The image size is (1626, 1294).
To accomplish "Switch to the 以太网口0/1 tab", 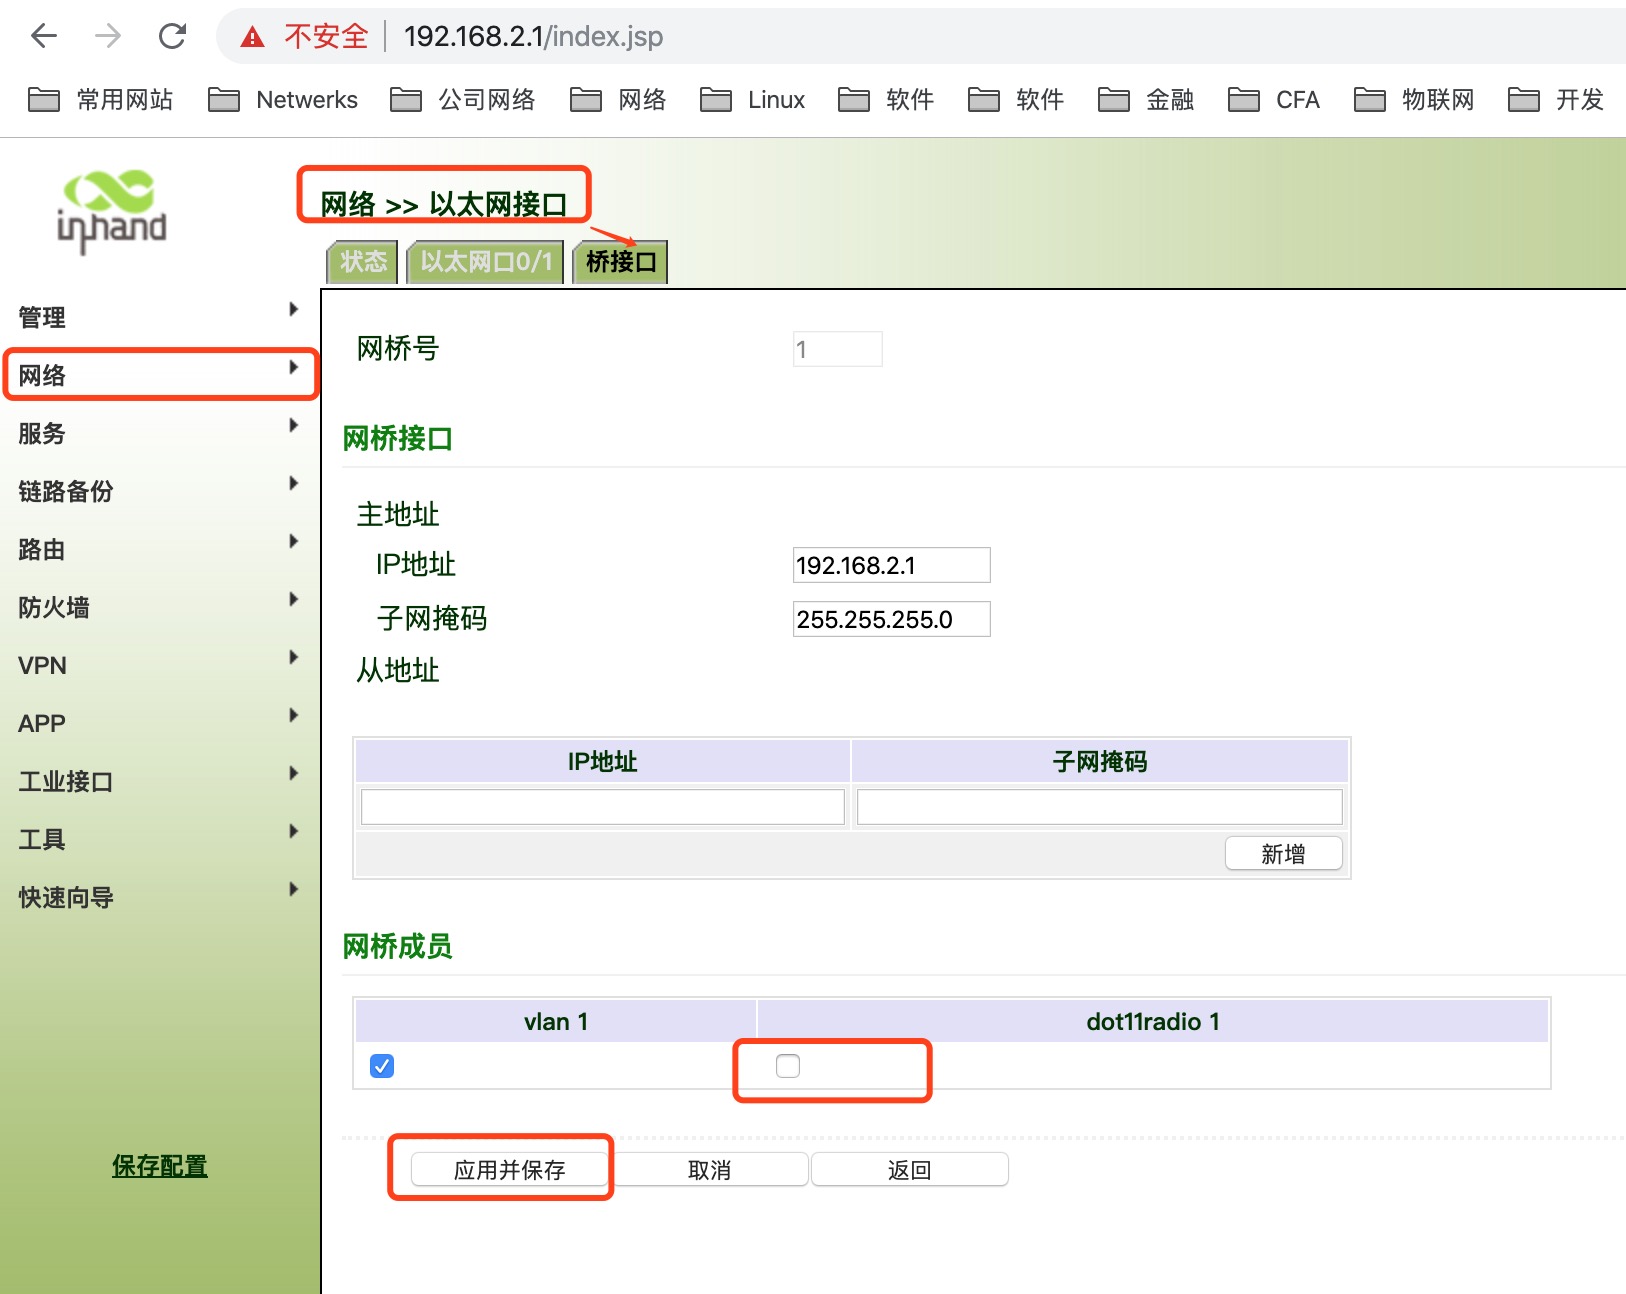I will point(486,262).
